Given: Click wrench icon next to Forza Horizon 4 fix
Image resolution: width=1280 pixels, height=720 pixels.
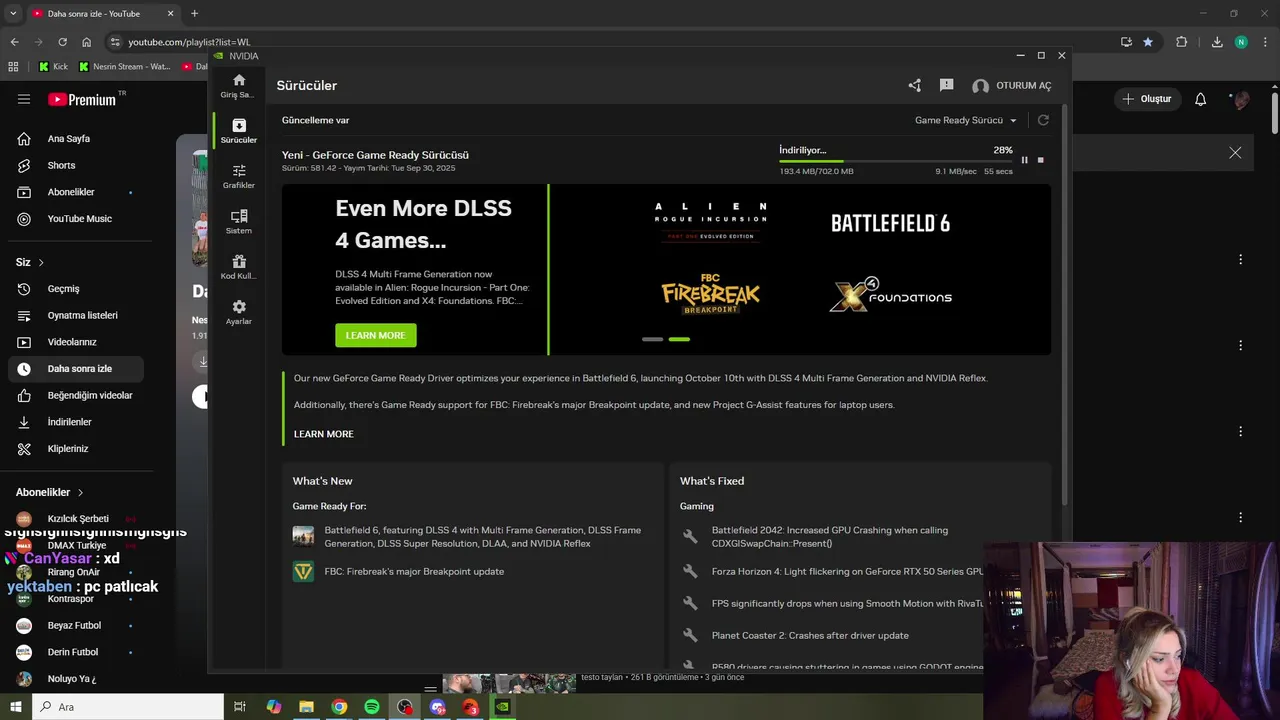Looking at the screenshot, I should pyautogui.click(x=689, y=571).
